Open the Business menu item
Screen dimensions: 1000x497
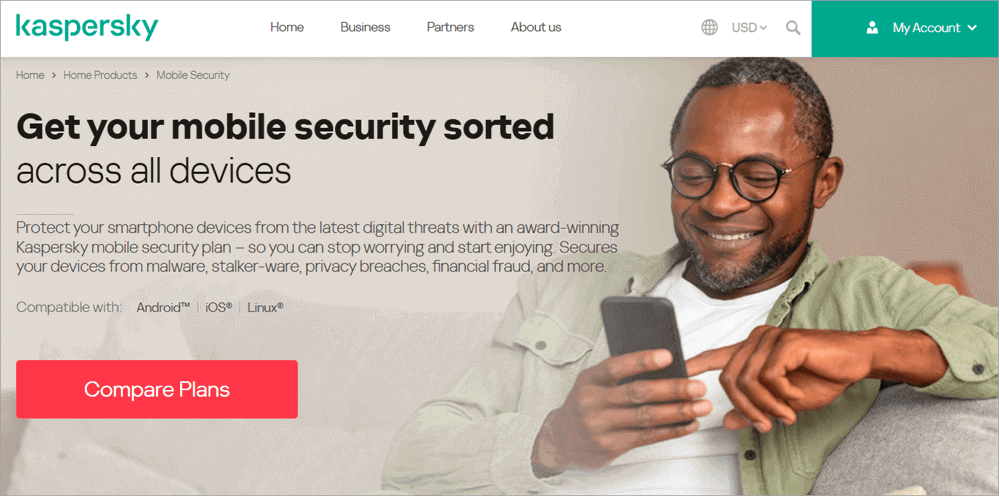365,27
